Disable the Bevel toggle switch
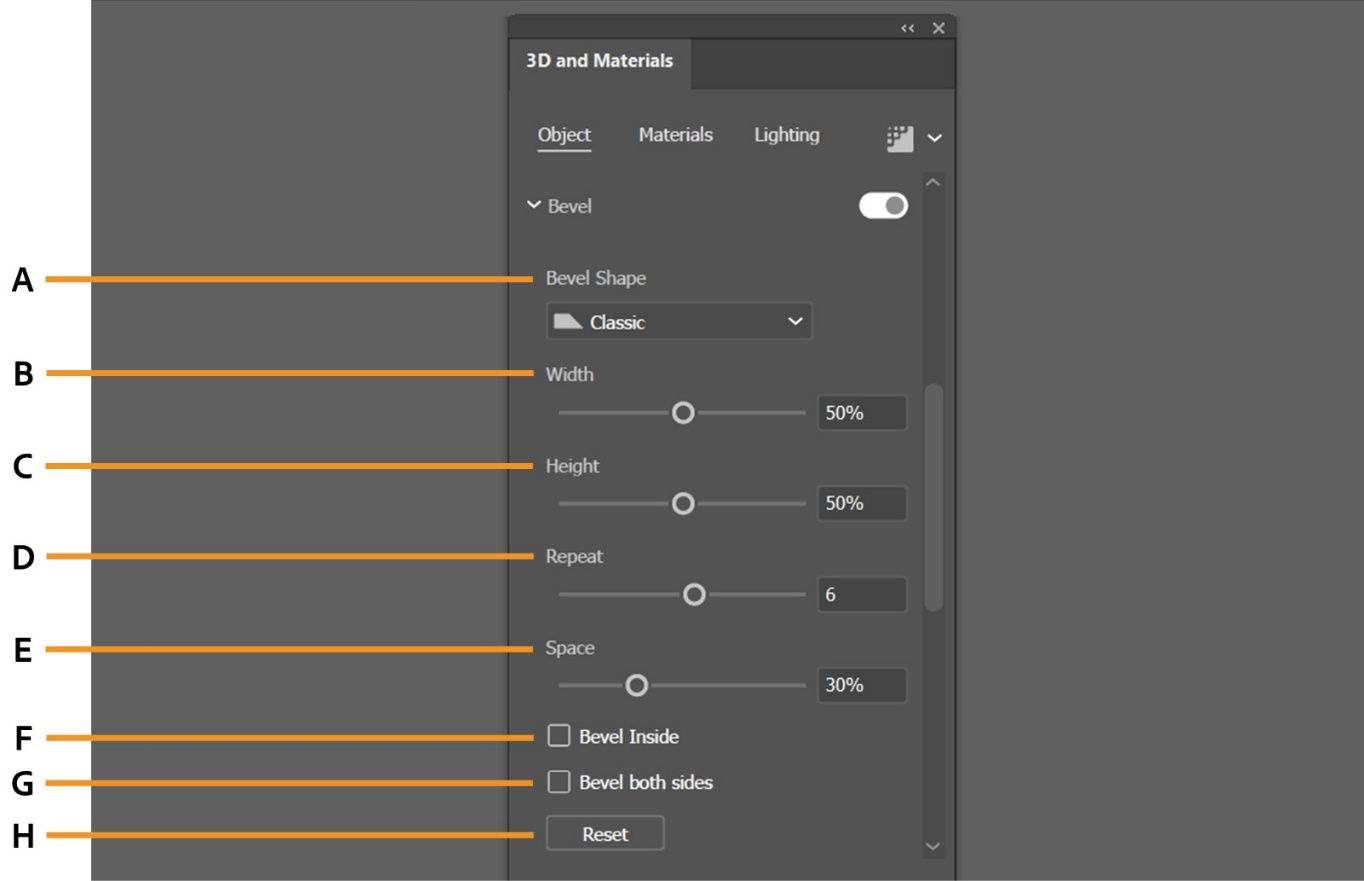 point(884,204)
